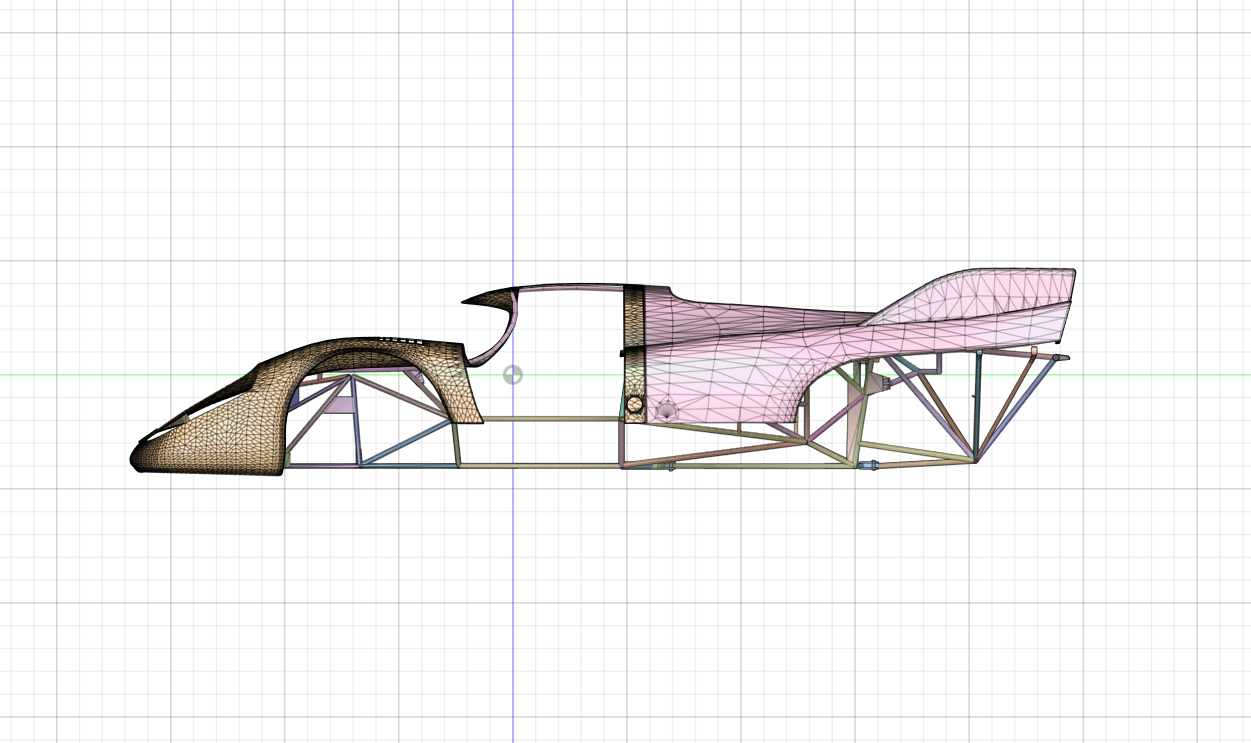Pick the dashed circular sketch near rear body
The width and height of the screenshot is (1251, 743).
click(667, 410)
